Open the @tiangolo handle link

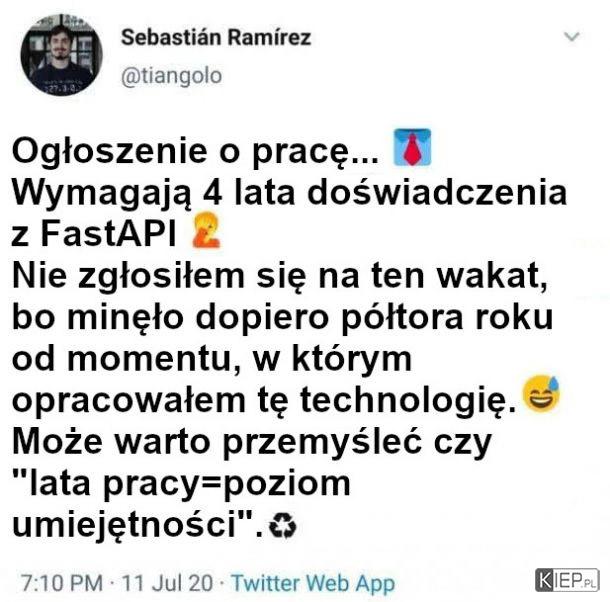pyautogui.click(x=172, y=76)
